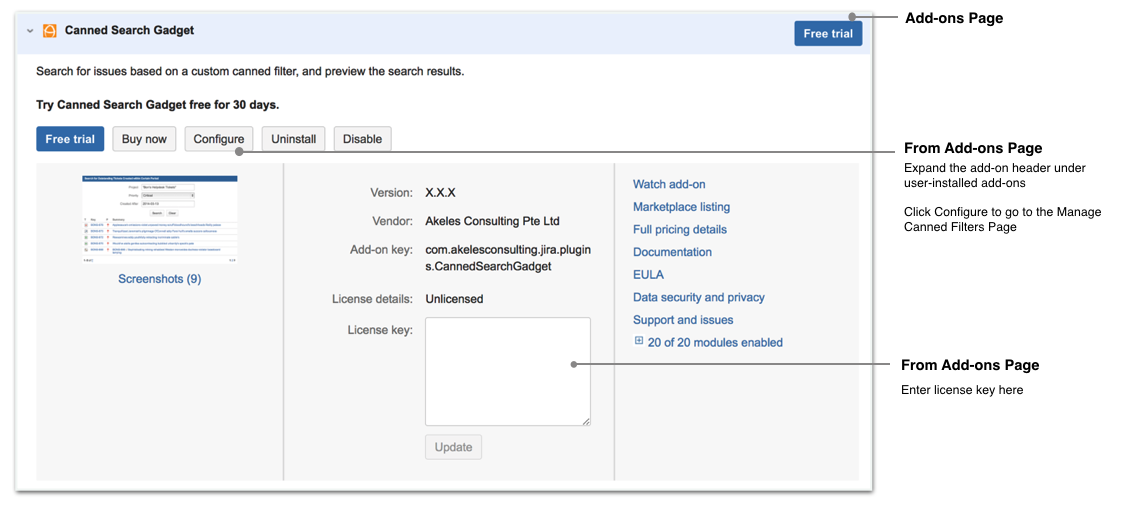Click the Update button under License key
Viewport: 1126px width, 508px height.
453,447
